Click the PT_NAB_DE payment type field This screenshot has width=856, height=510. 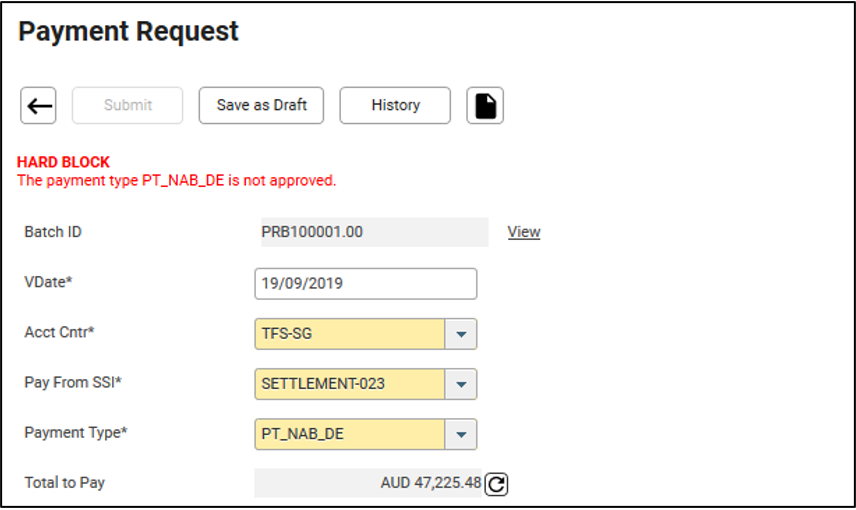coord(350,434)
